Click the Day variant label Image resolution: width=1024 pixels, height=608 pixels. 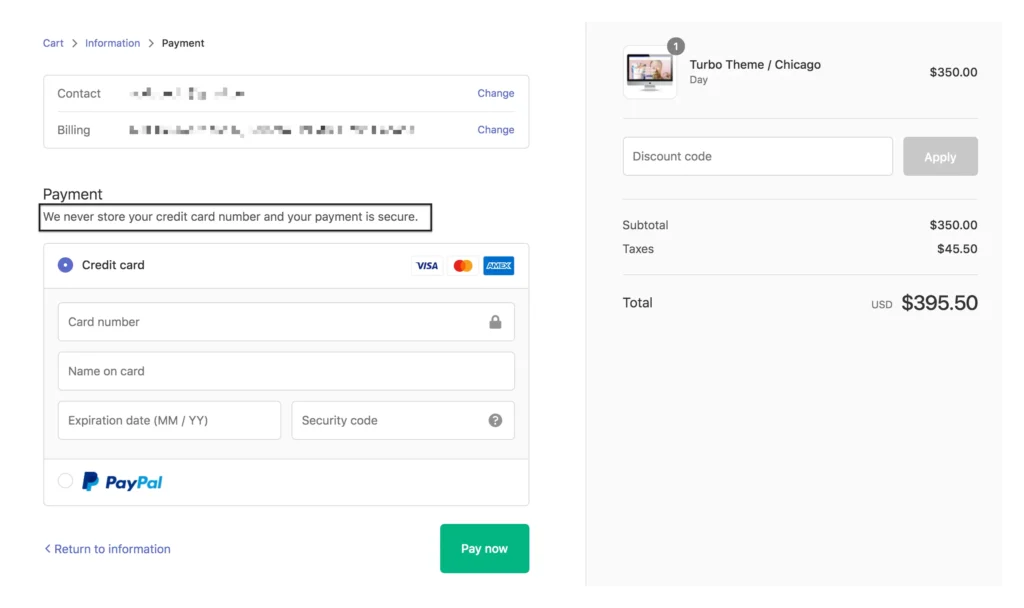pos(699,80)
